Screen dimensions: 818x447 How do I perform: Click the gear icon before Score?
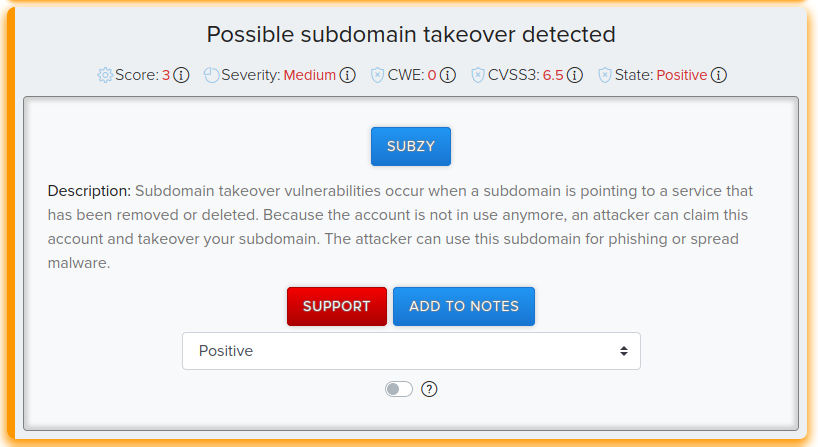pos(105,75)
